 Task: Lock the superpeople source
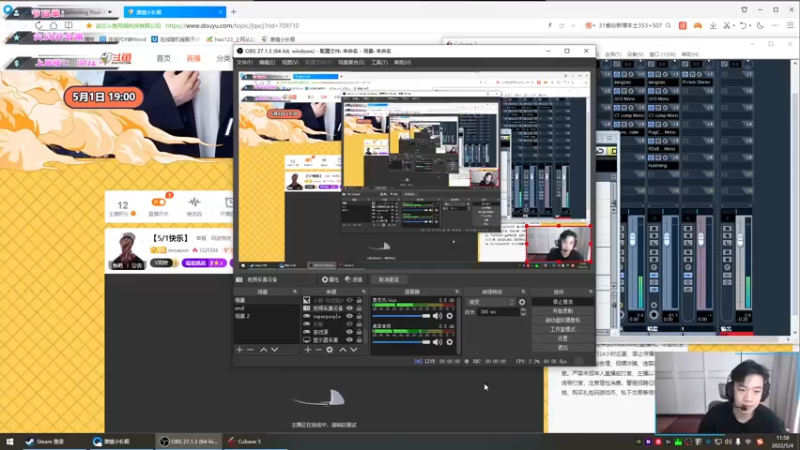(359, 316)
